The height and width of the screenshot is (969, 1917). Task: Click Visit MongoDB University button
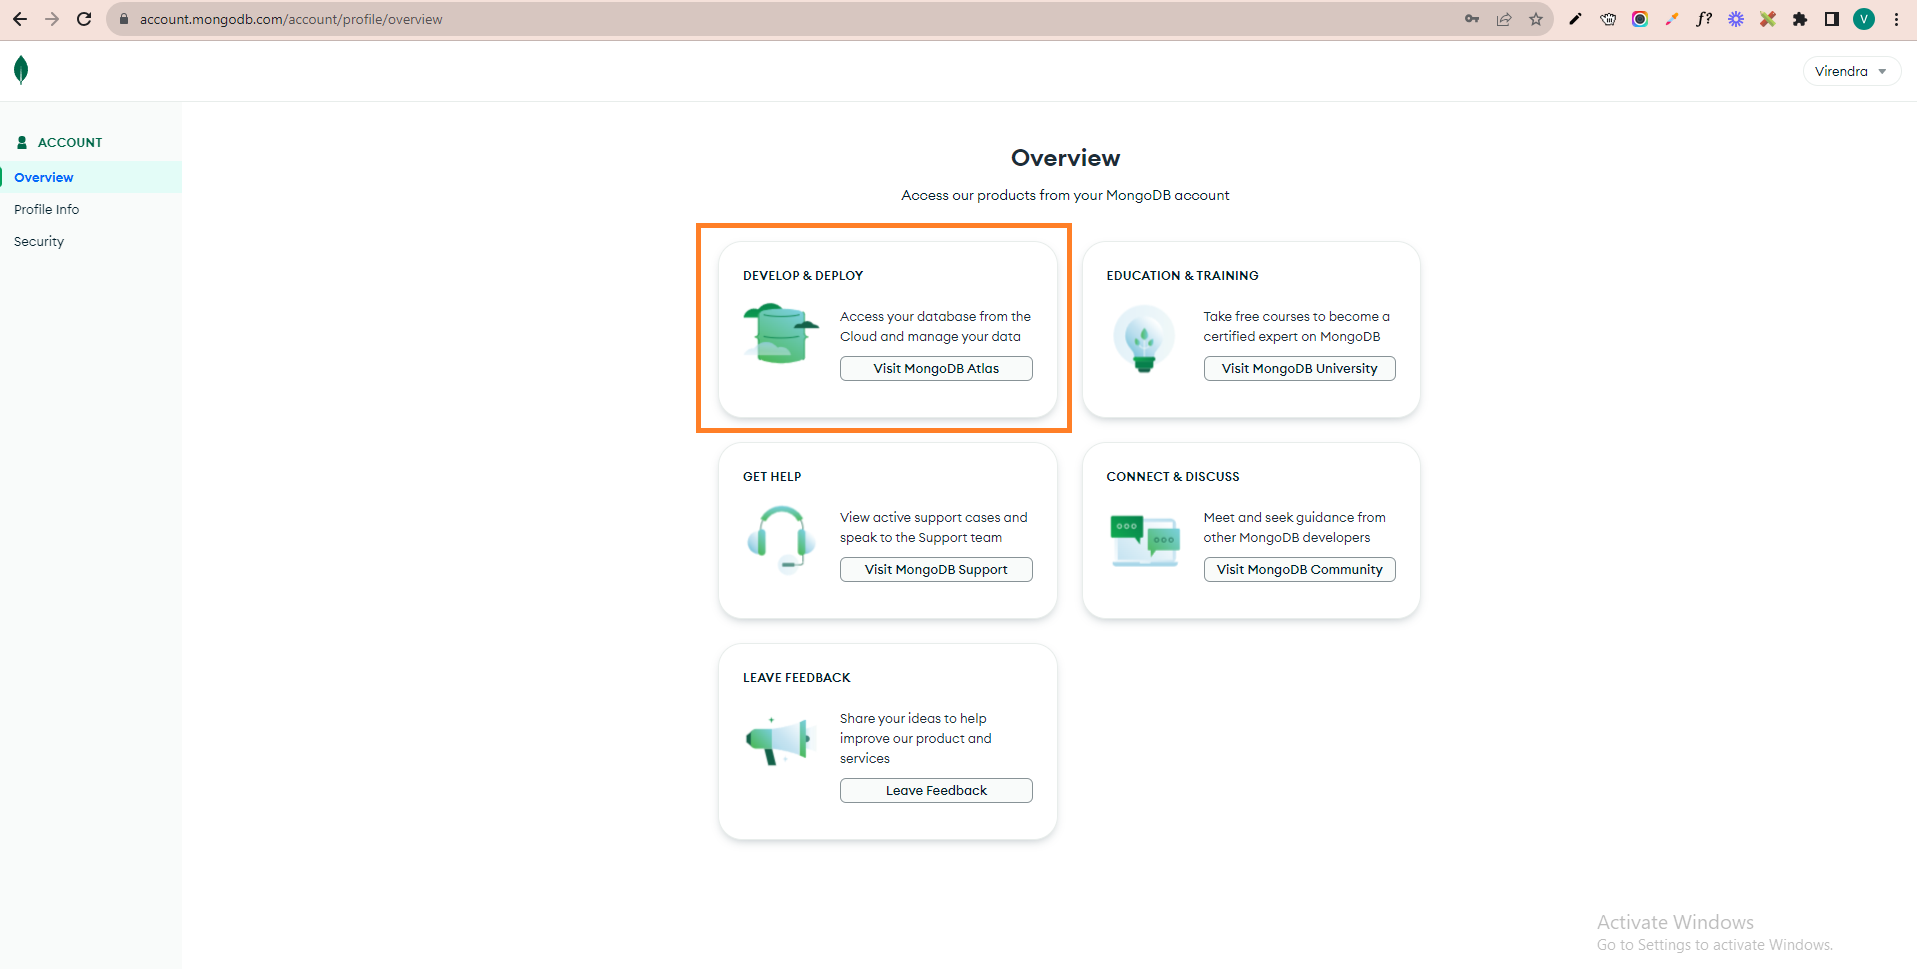coord(1299,369)
